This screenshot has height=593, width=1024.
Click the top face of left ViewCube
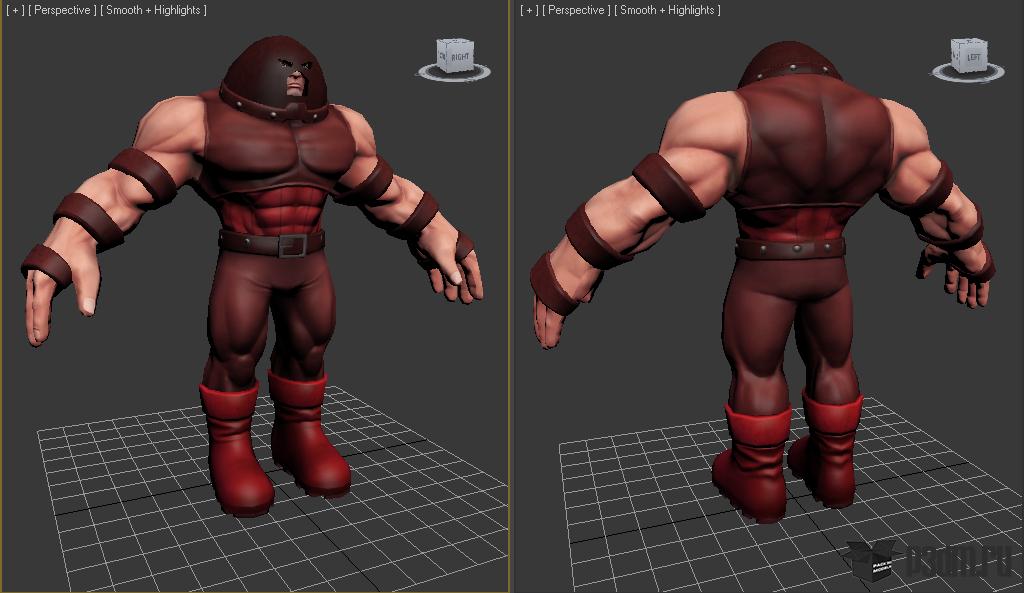coord(455,42)
